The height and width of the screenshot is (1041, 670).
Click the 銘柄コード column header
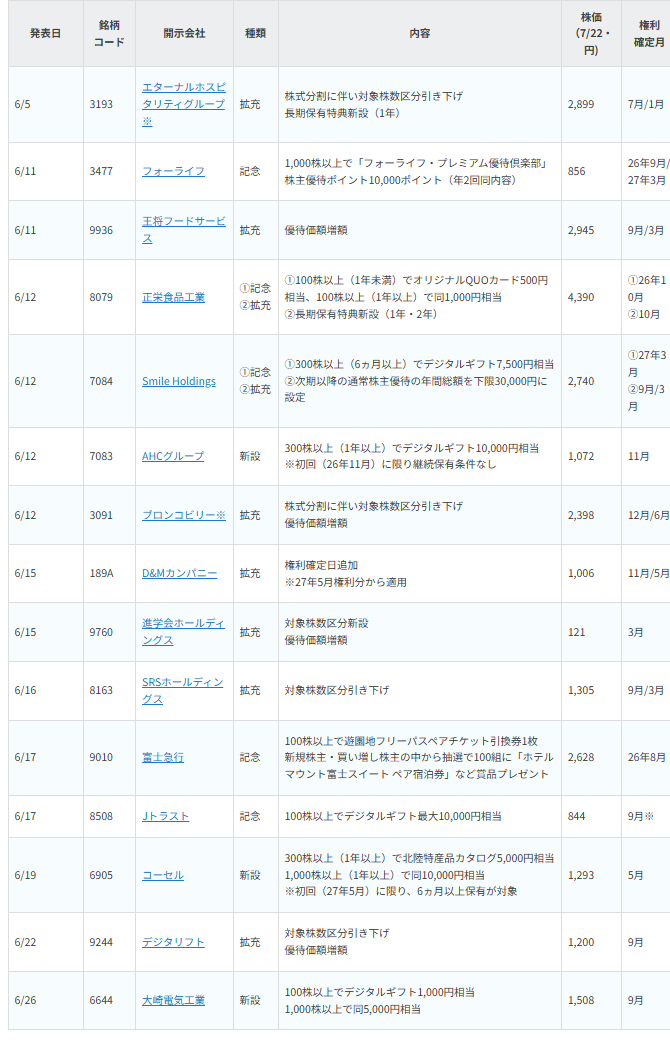click(x=109, y=33)
